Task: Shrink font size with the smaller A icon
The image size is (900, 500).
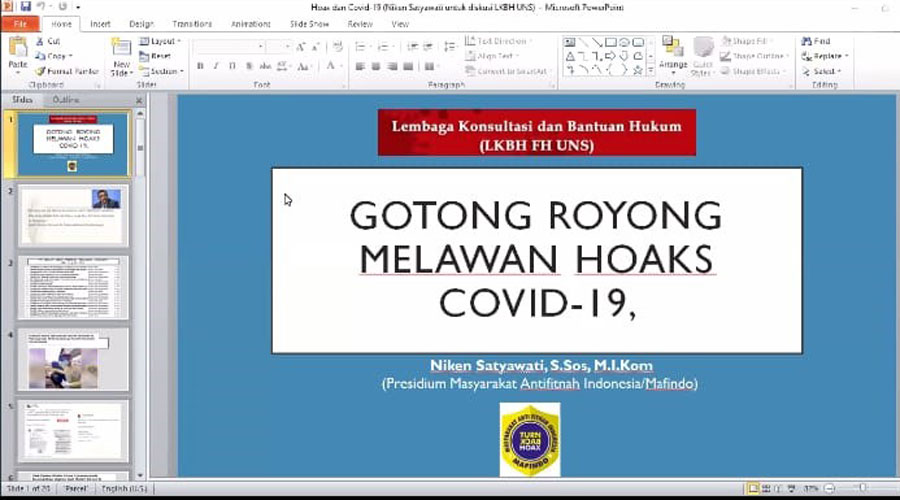Action: point(315,46)
